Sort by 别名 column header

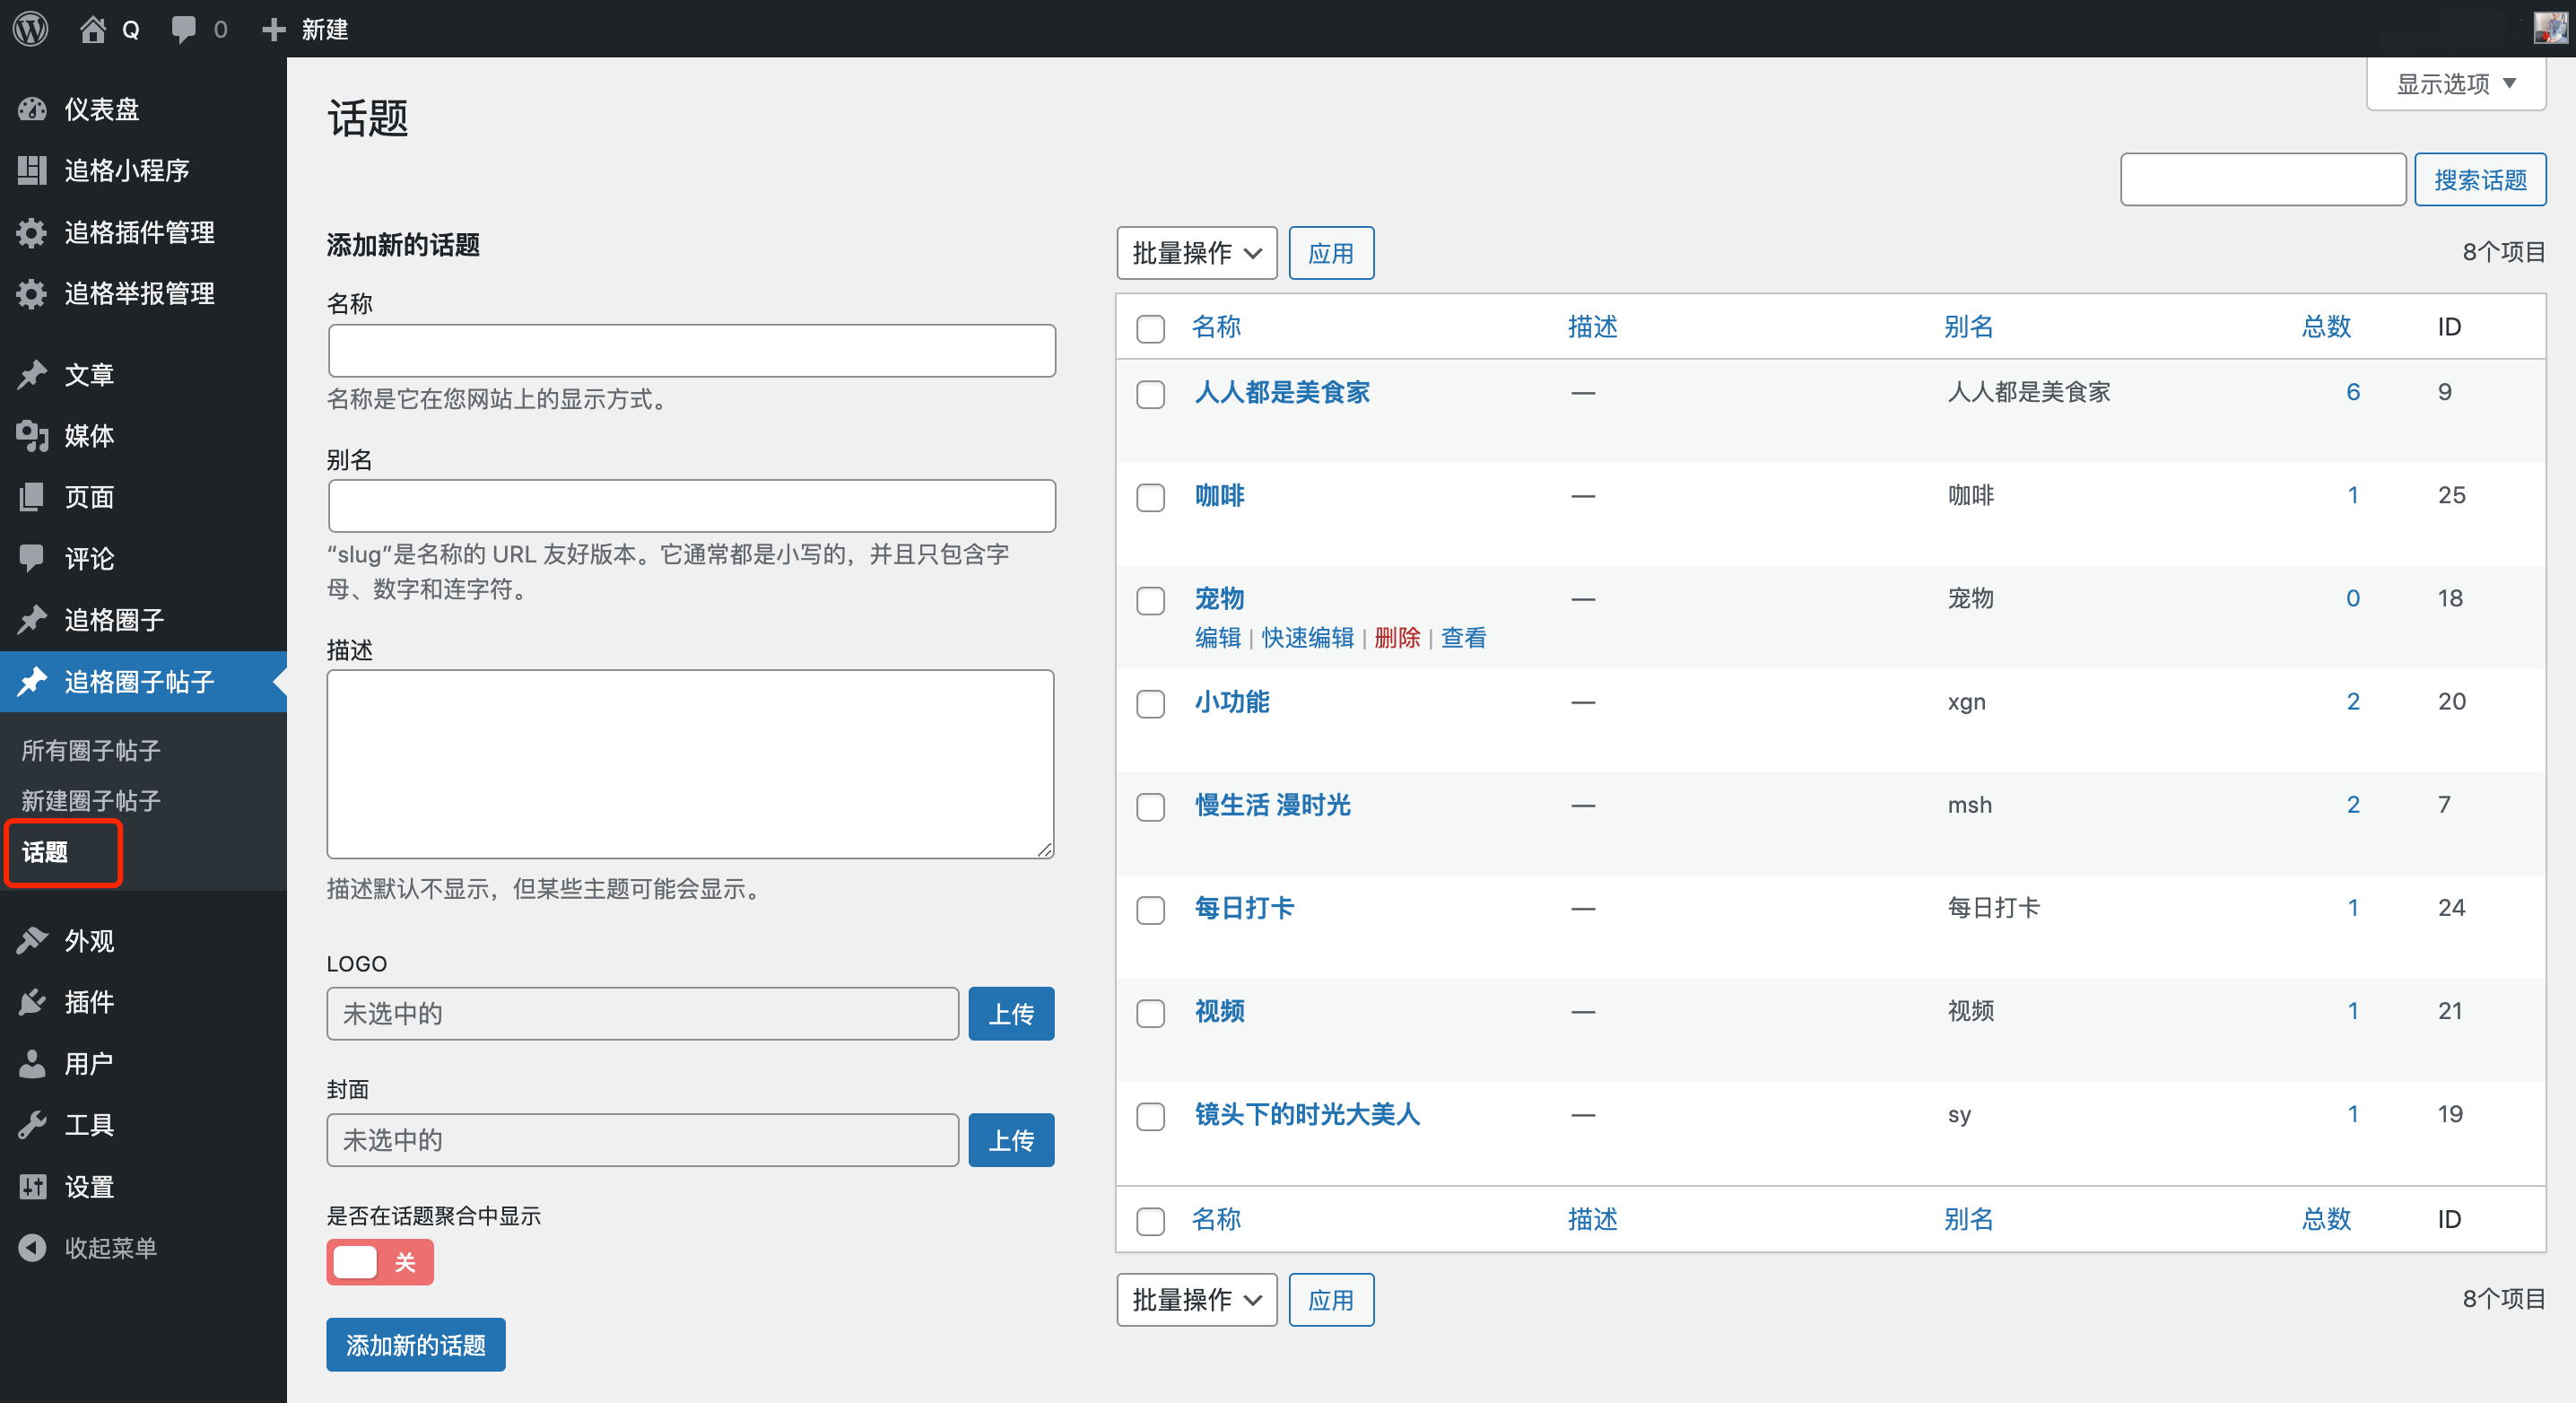coord(1968,326)
